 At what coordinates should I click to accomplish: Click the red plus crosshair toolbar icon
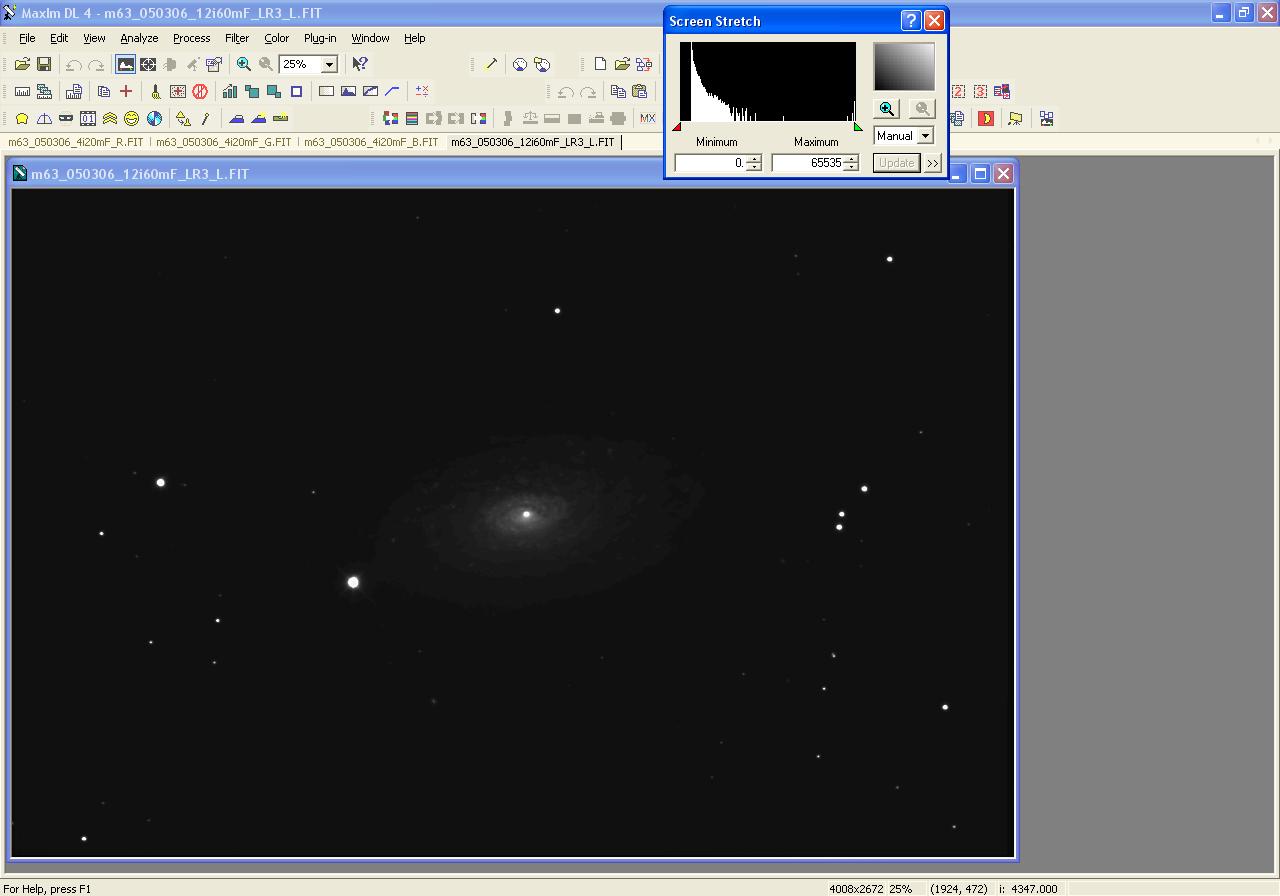(x=126, y=91)
